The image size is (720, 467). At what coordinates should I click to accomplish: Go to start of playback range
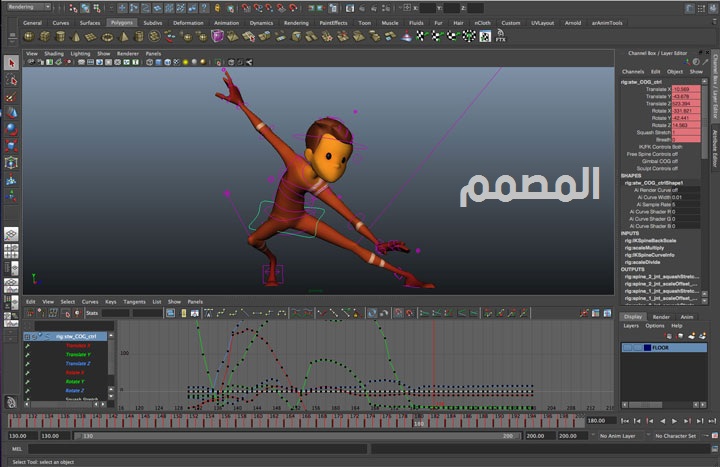624,421
